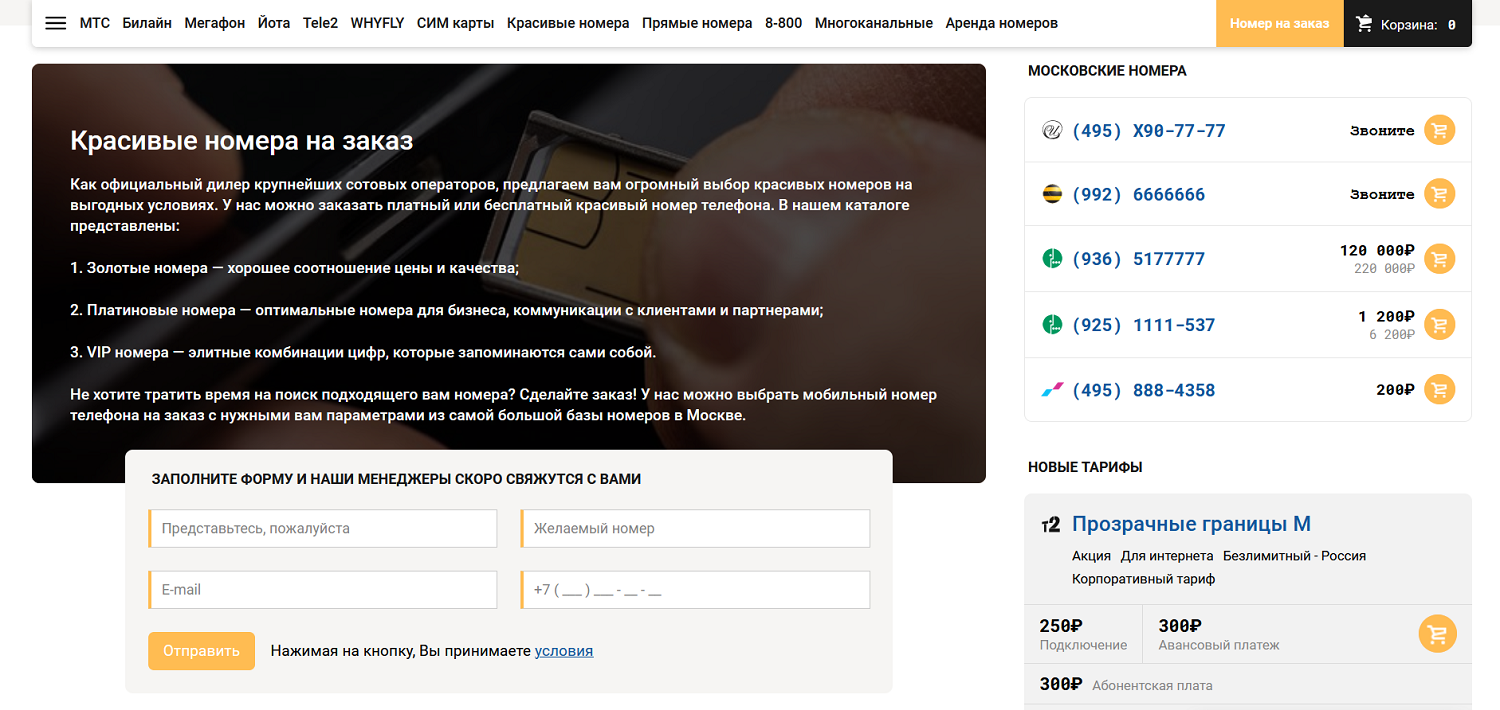
Task: Open the 8-800 numbers page
Action: pyautogui.click(x=783, y=23)
